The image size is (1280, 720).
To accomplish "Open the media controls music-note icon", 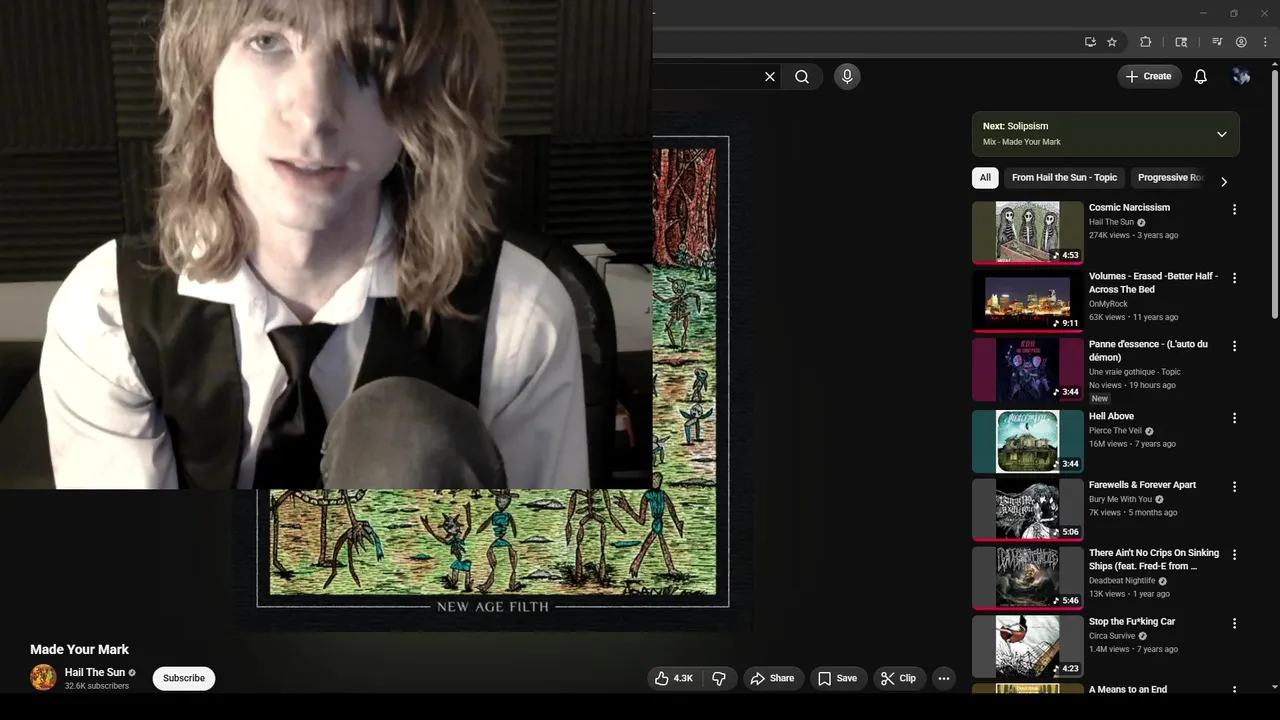I will coord(1217,42).
